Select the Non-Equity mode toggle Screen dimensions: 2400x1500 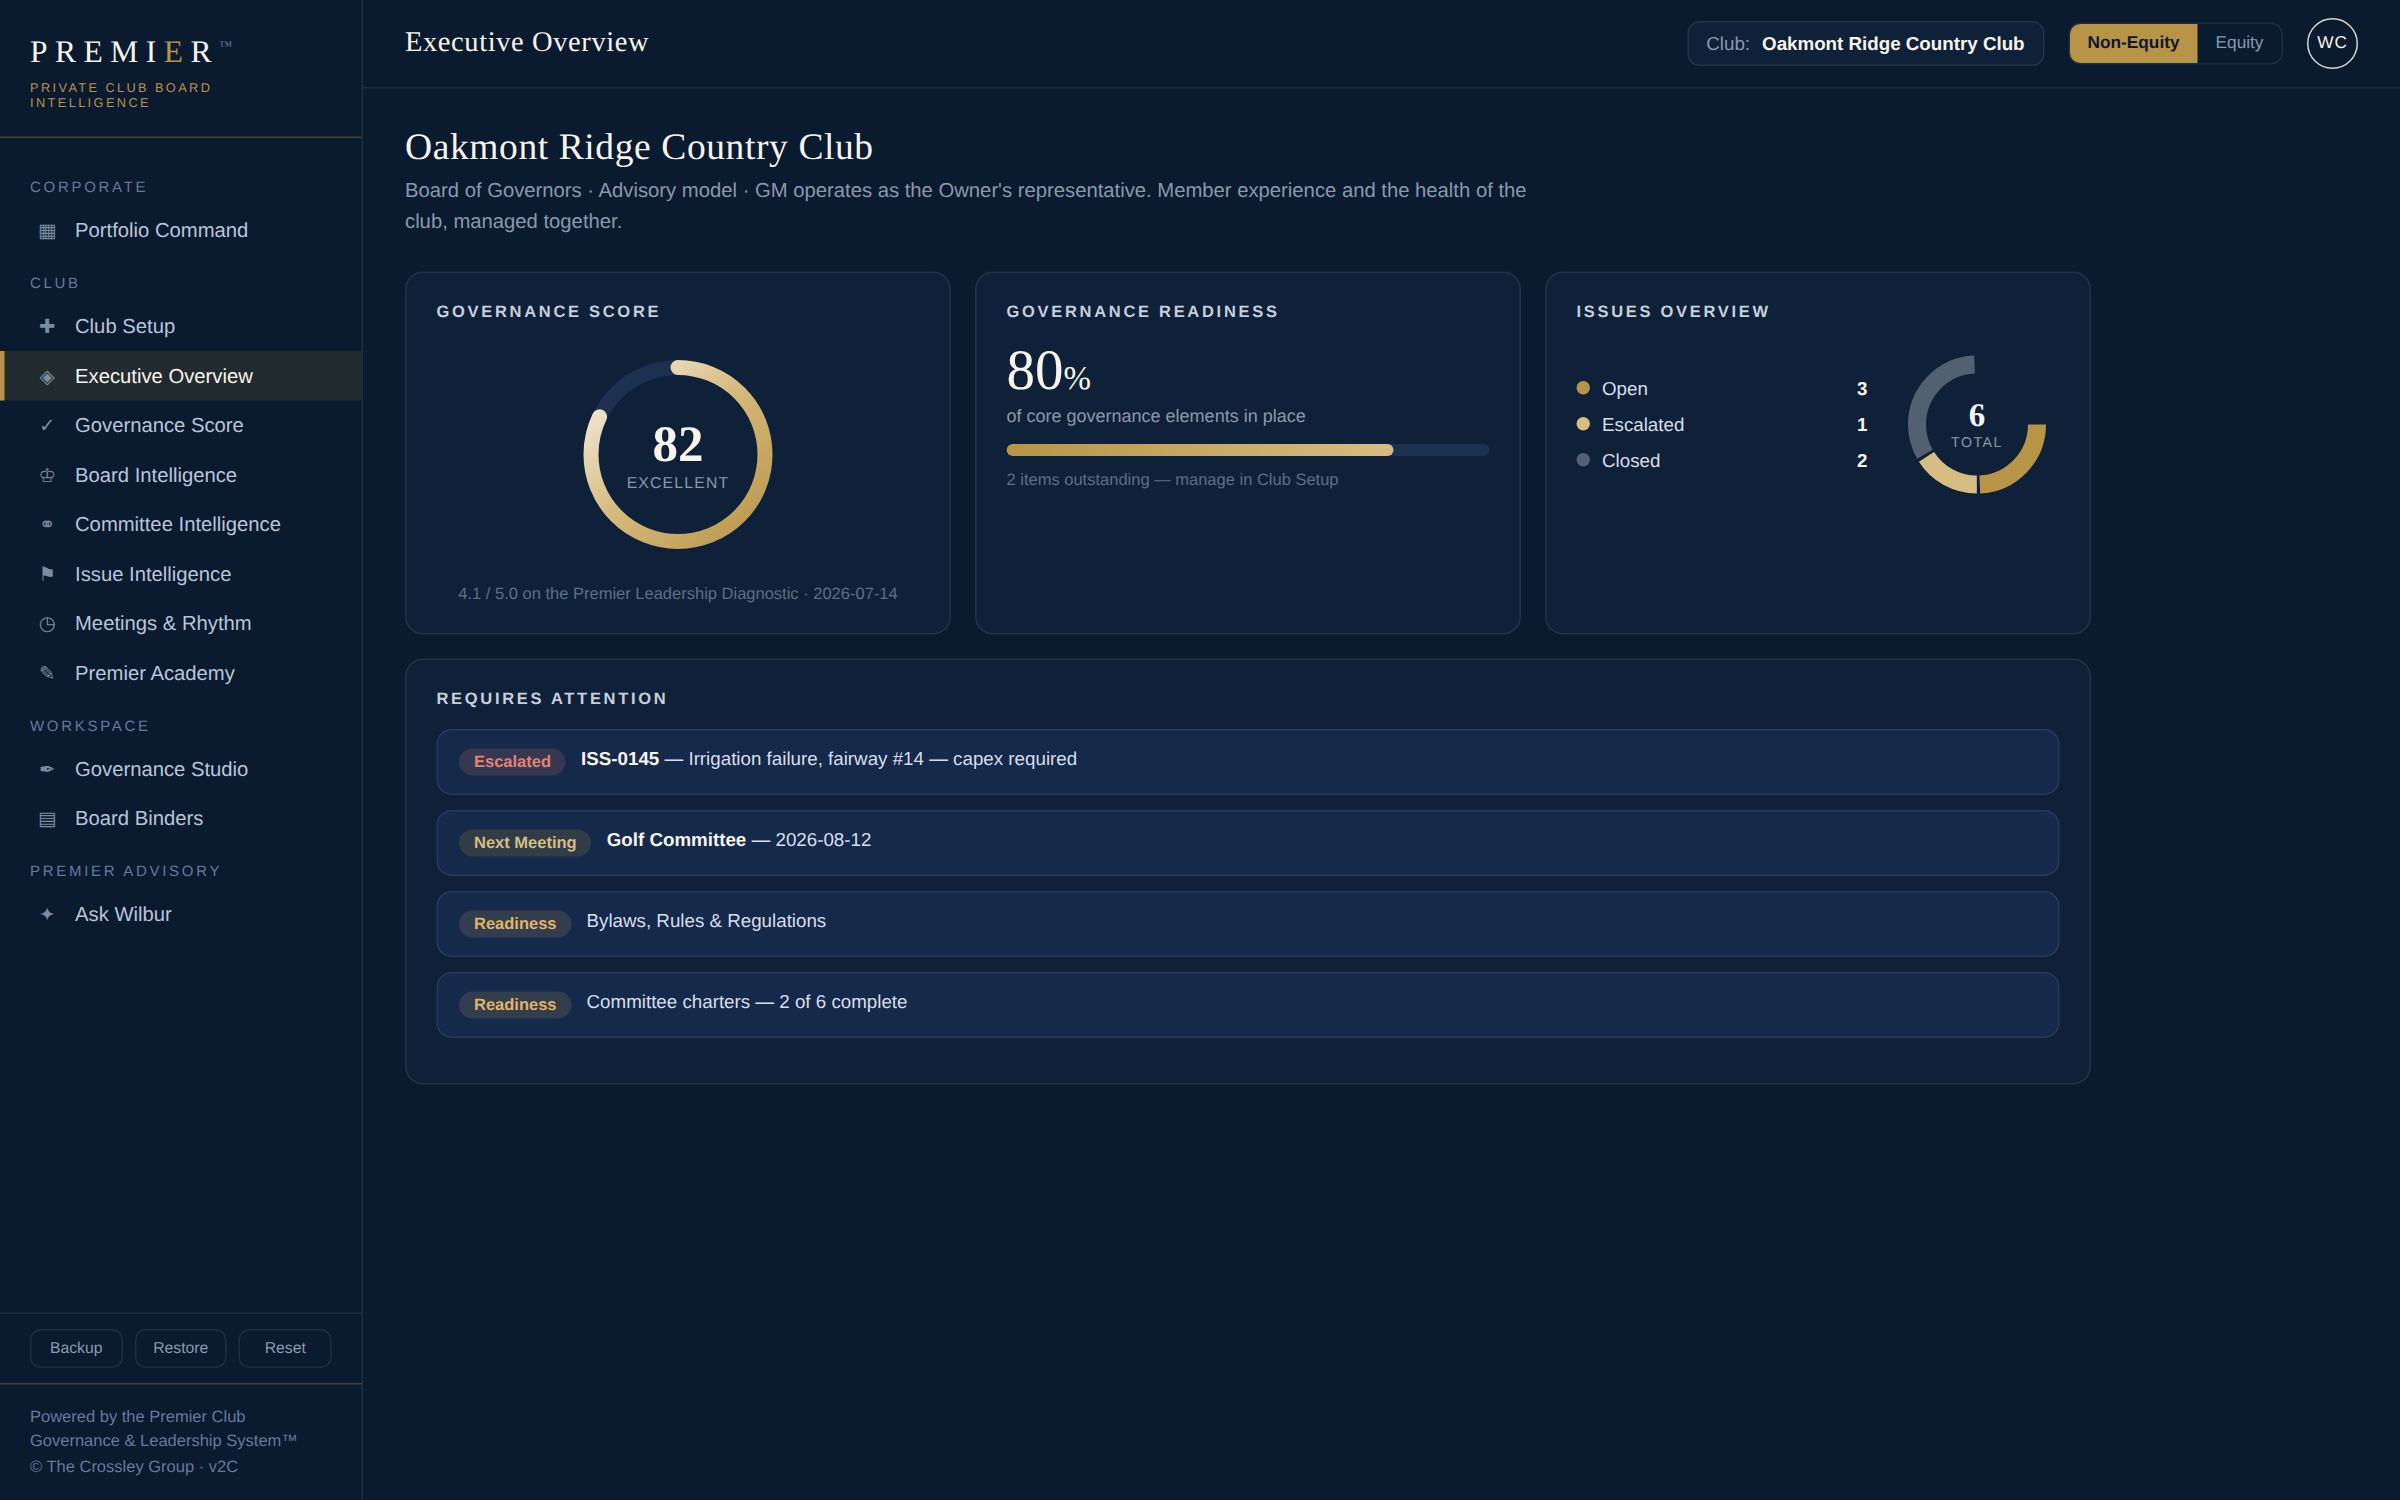tap(2133, 43)
